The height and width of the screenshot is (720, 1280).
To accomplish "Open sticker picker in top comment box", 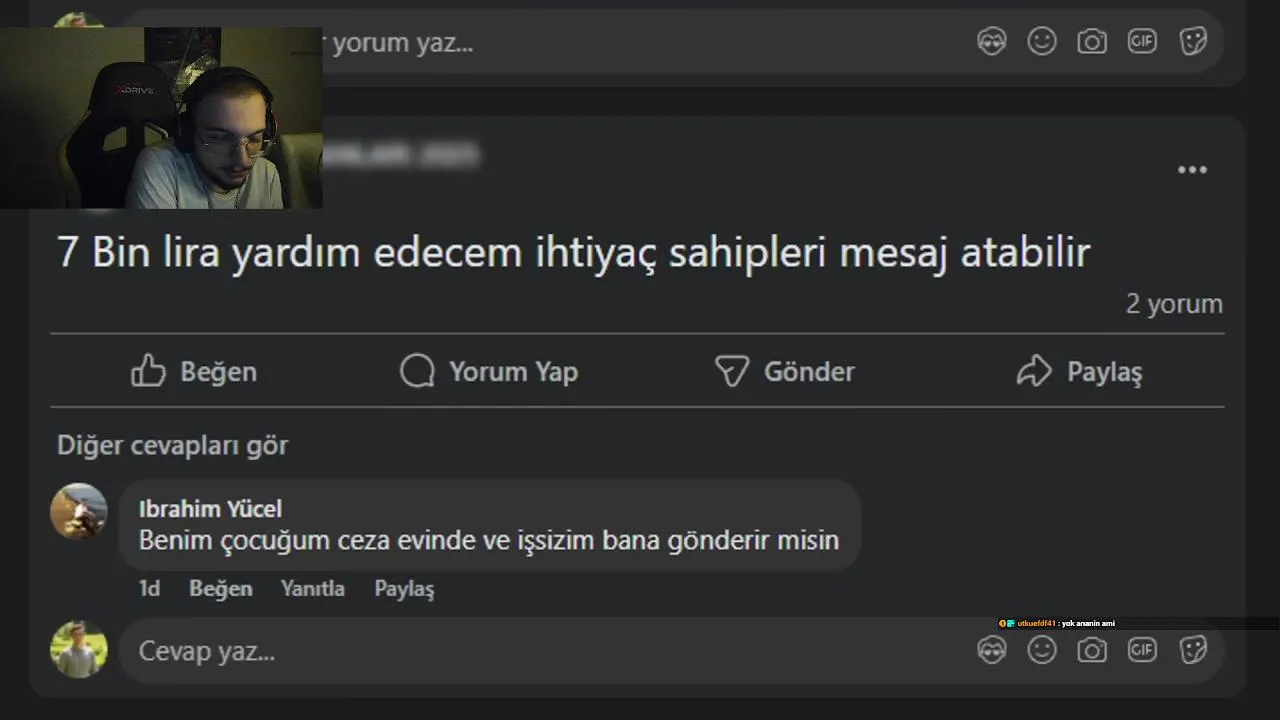I will tap(1193, 41).
